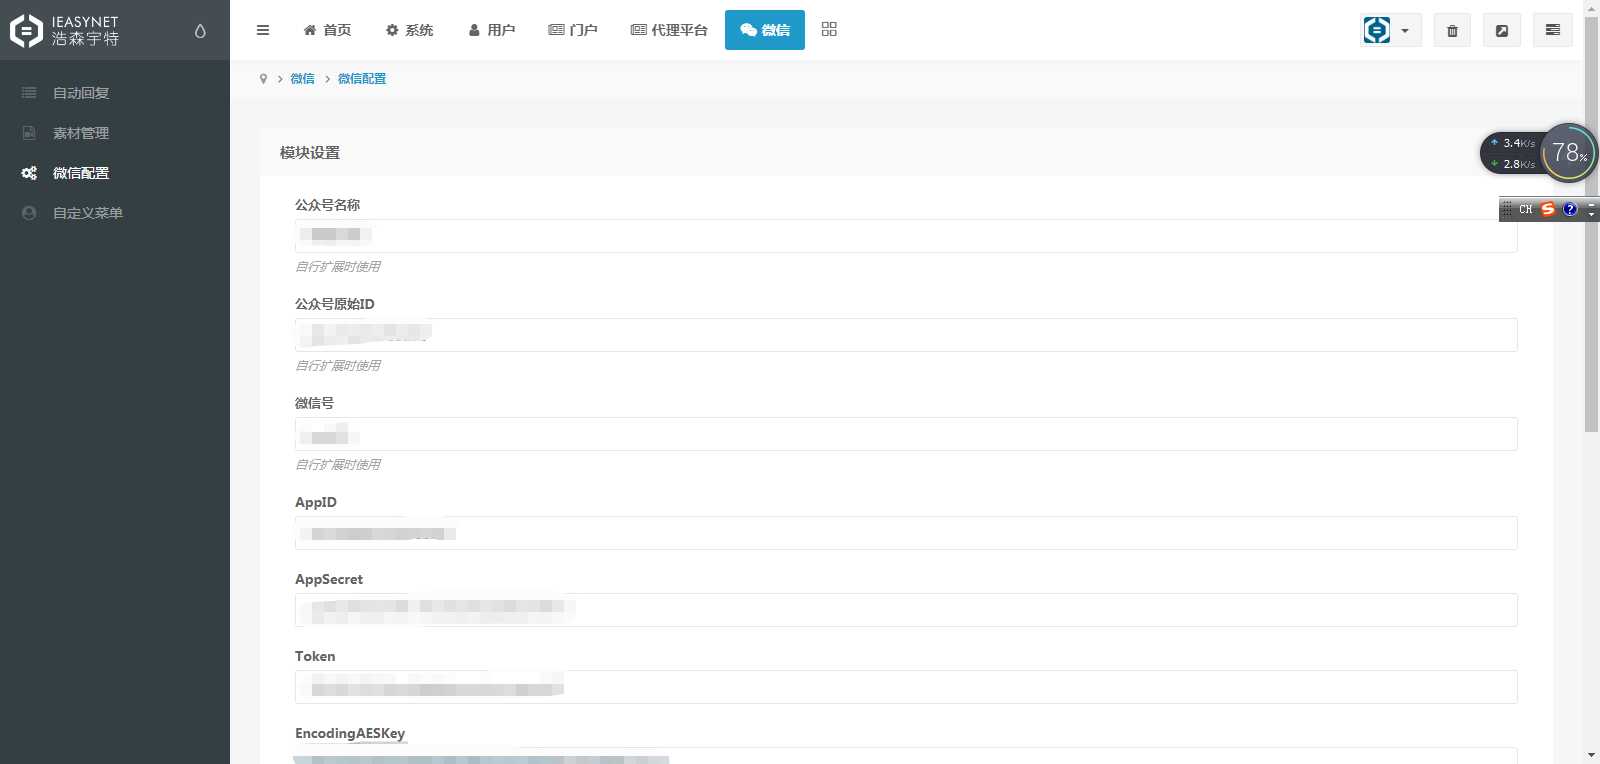The image size is (1600, 764).
Task: Open the grid apps icon in navbar
Action: [829, 30]
